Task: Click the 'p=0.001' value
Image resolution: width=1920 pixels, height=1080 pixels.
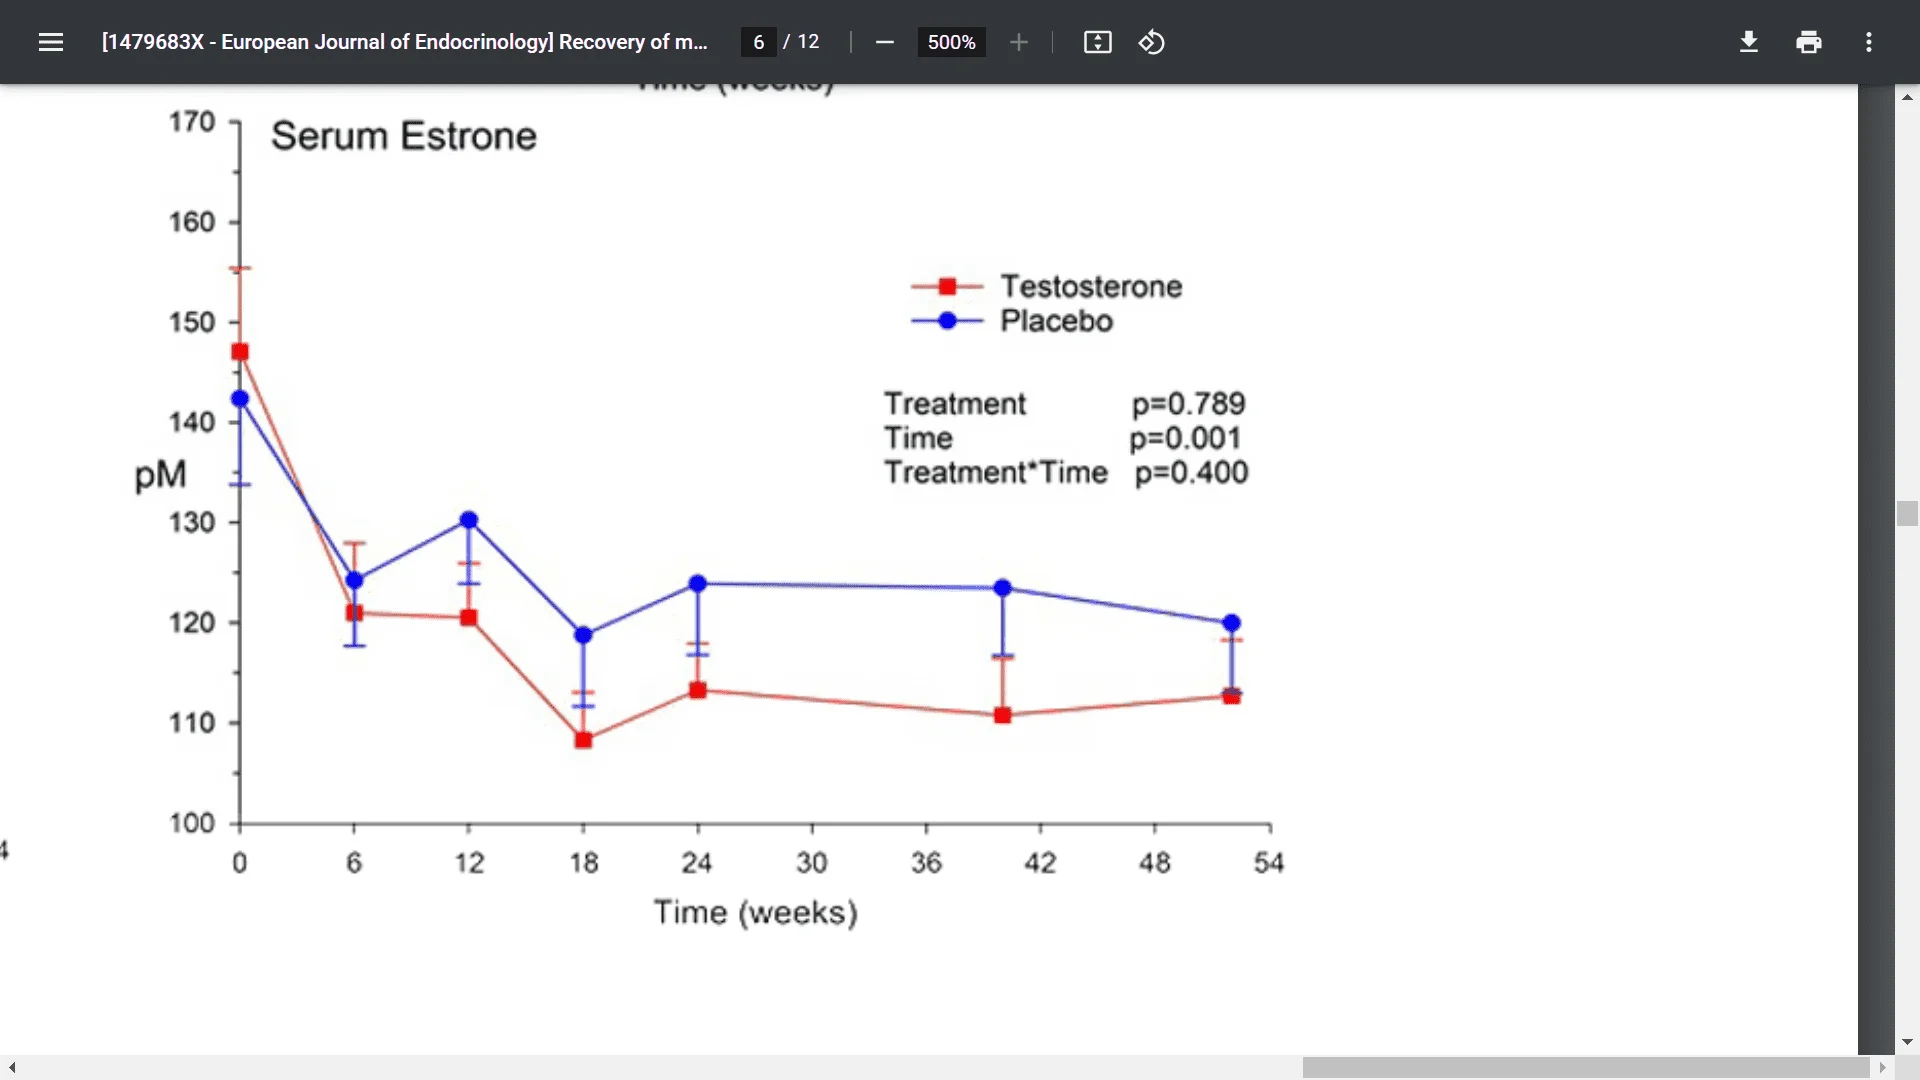Action: pyautogui.click(x=1185, y=439)
